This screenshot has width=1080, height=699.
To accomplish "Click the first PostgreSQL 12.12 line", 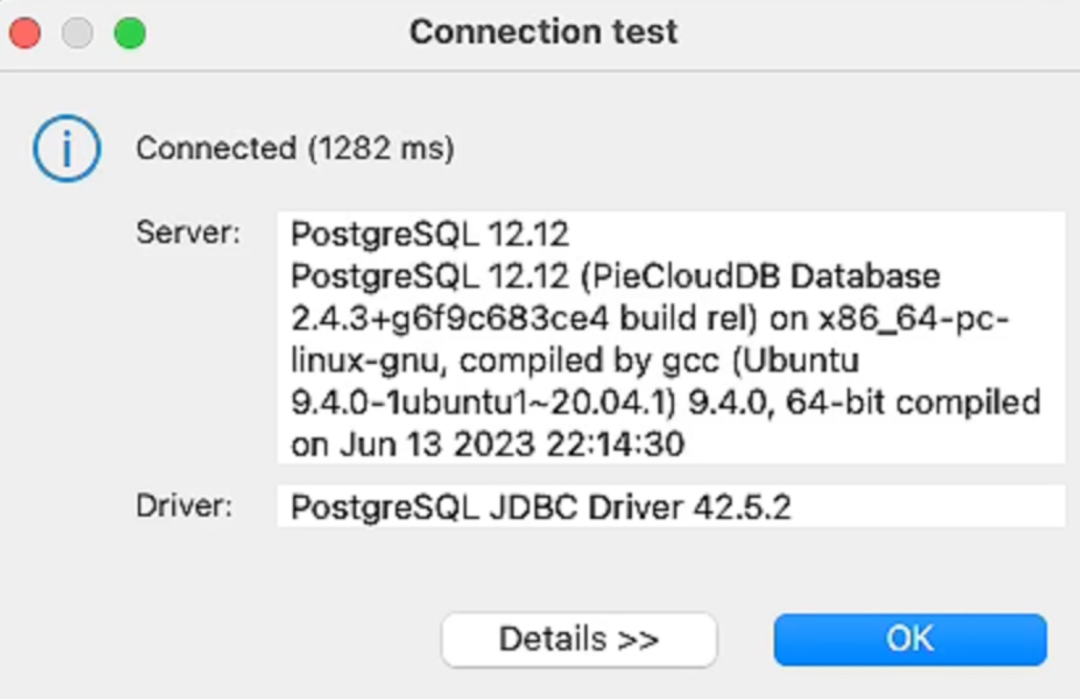I will click(430, 234).
